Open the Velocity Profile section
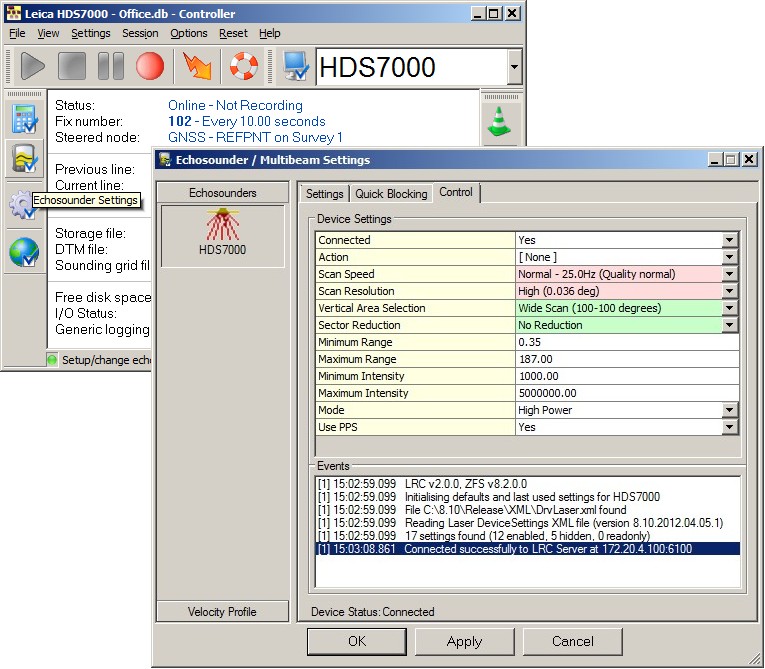The image size is (765, 669). click(x=222, y=612)
